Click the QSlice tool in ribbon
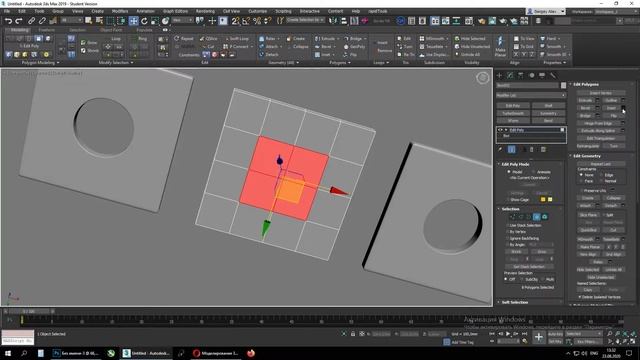640x360 pixels. (209, 39)
